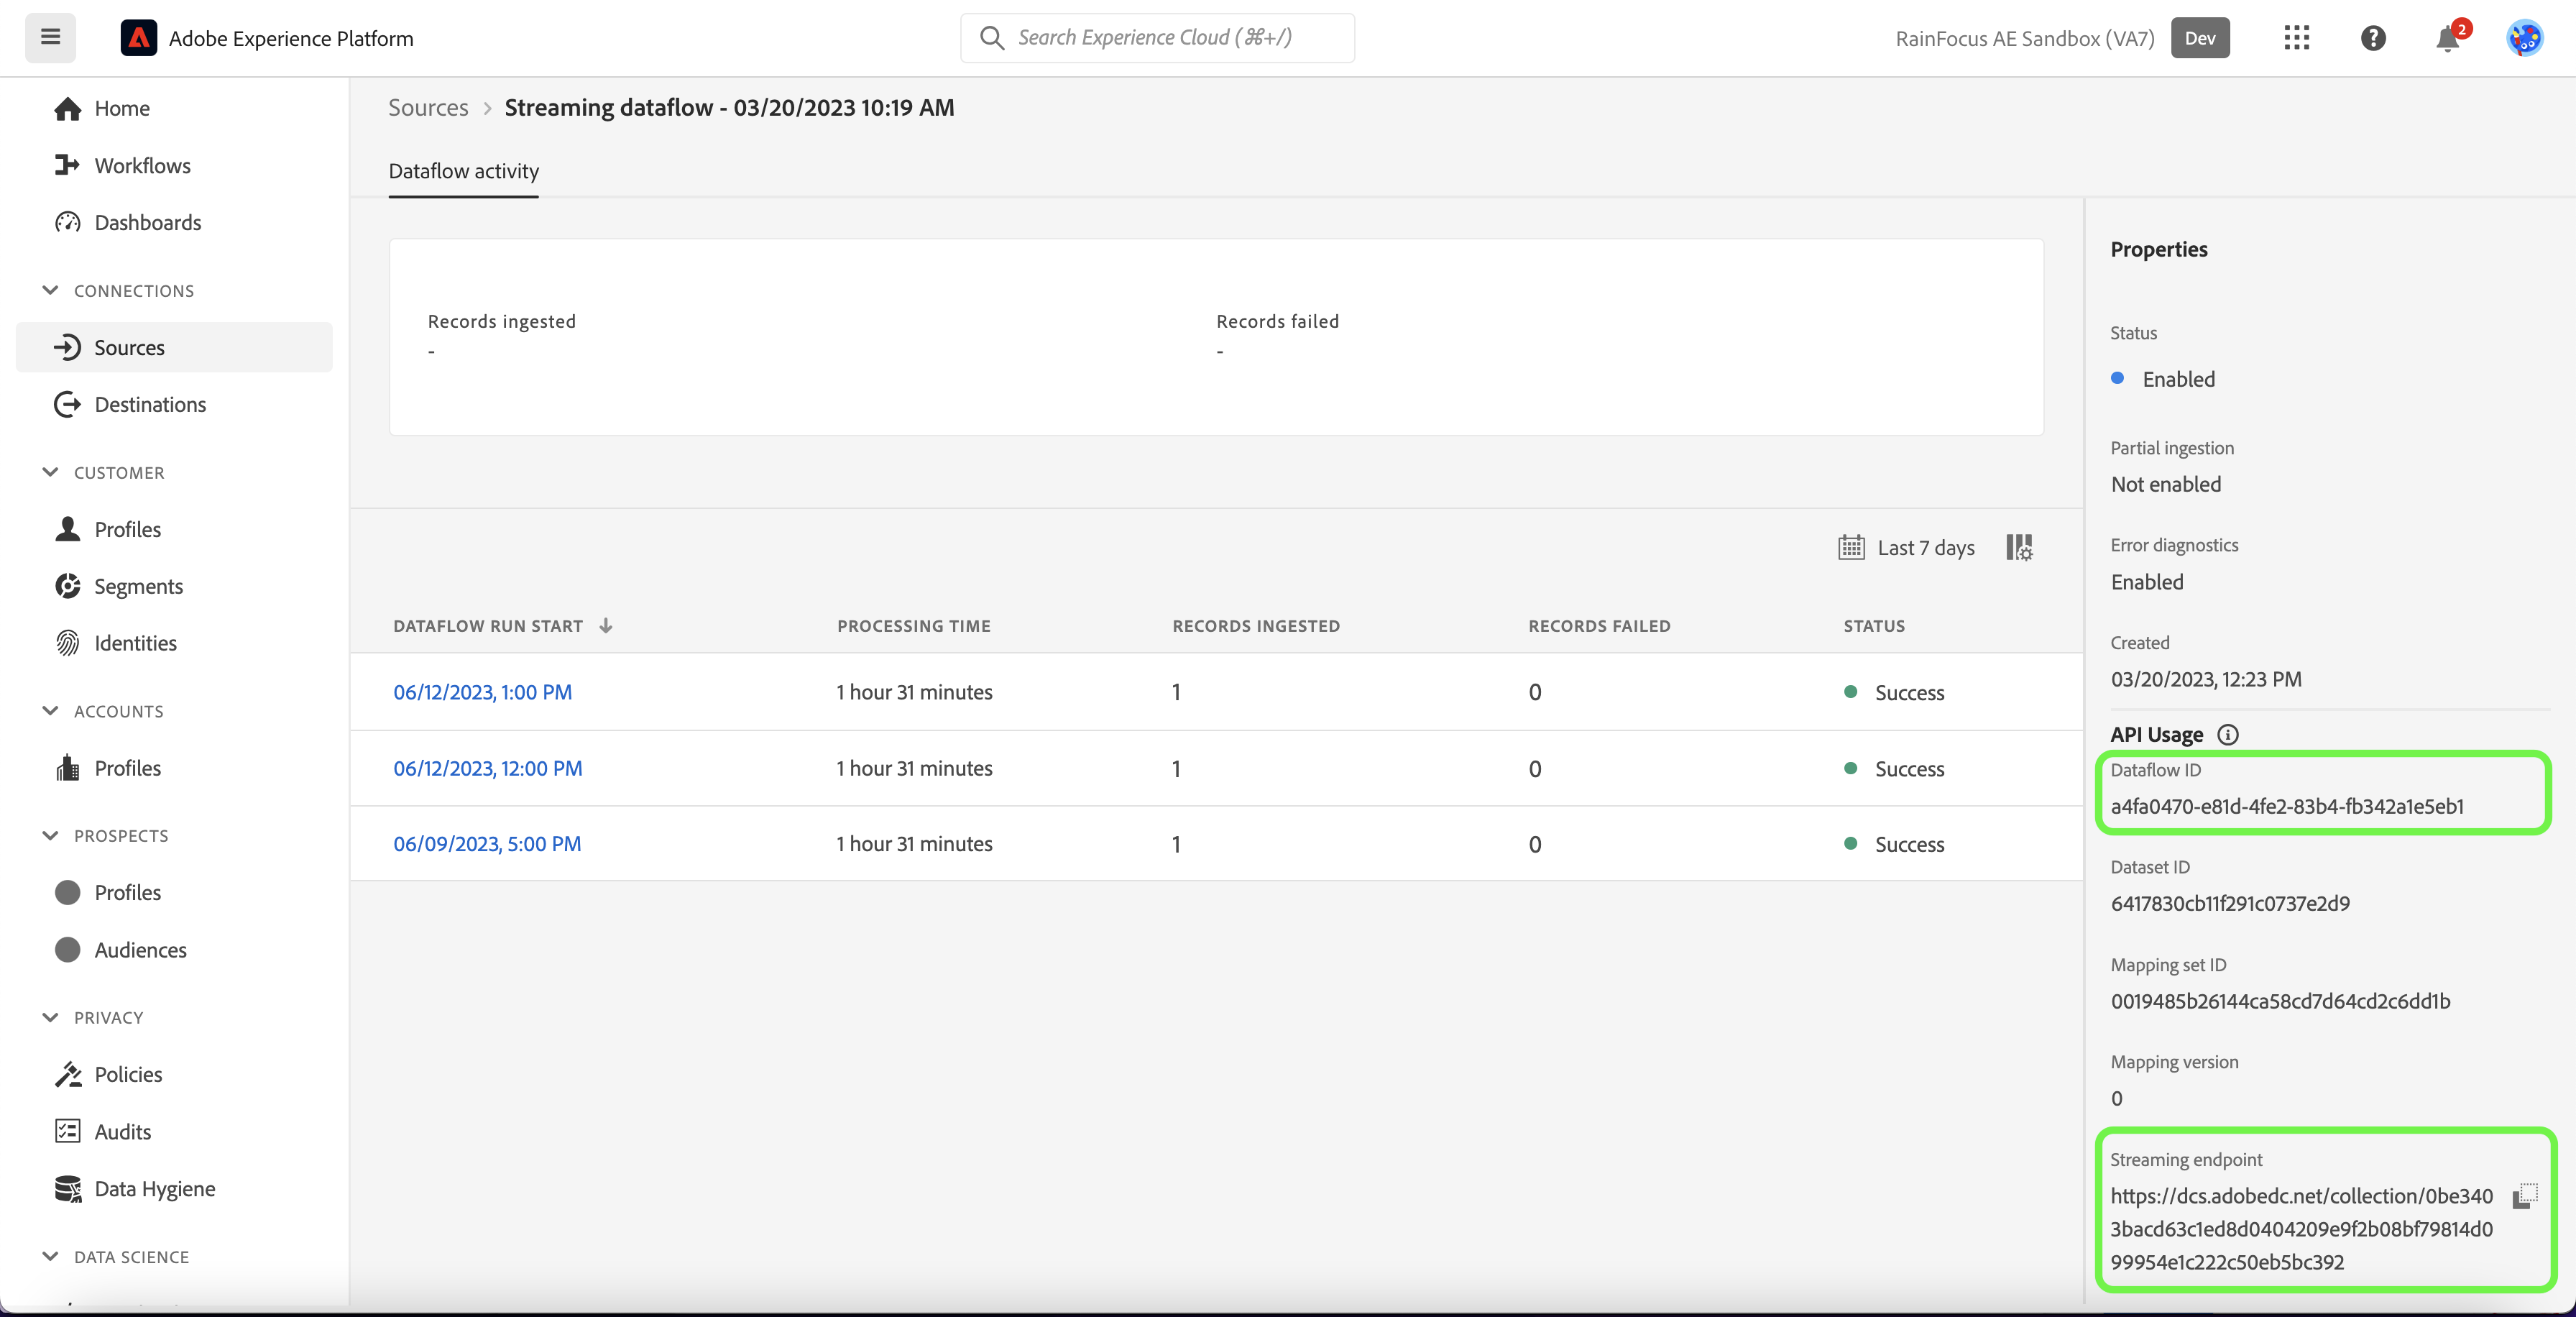The image size is (2576, 1317).
Task: Go to Destinations in sidebar
Action: click(150, 404)
